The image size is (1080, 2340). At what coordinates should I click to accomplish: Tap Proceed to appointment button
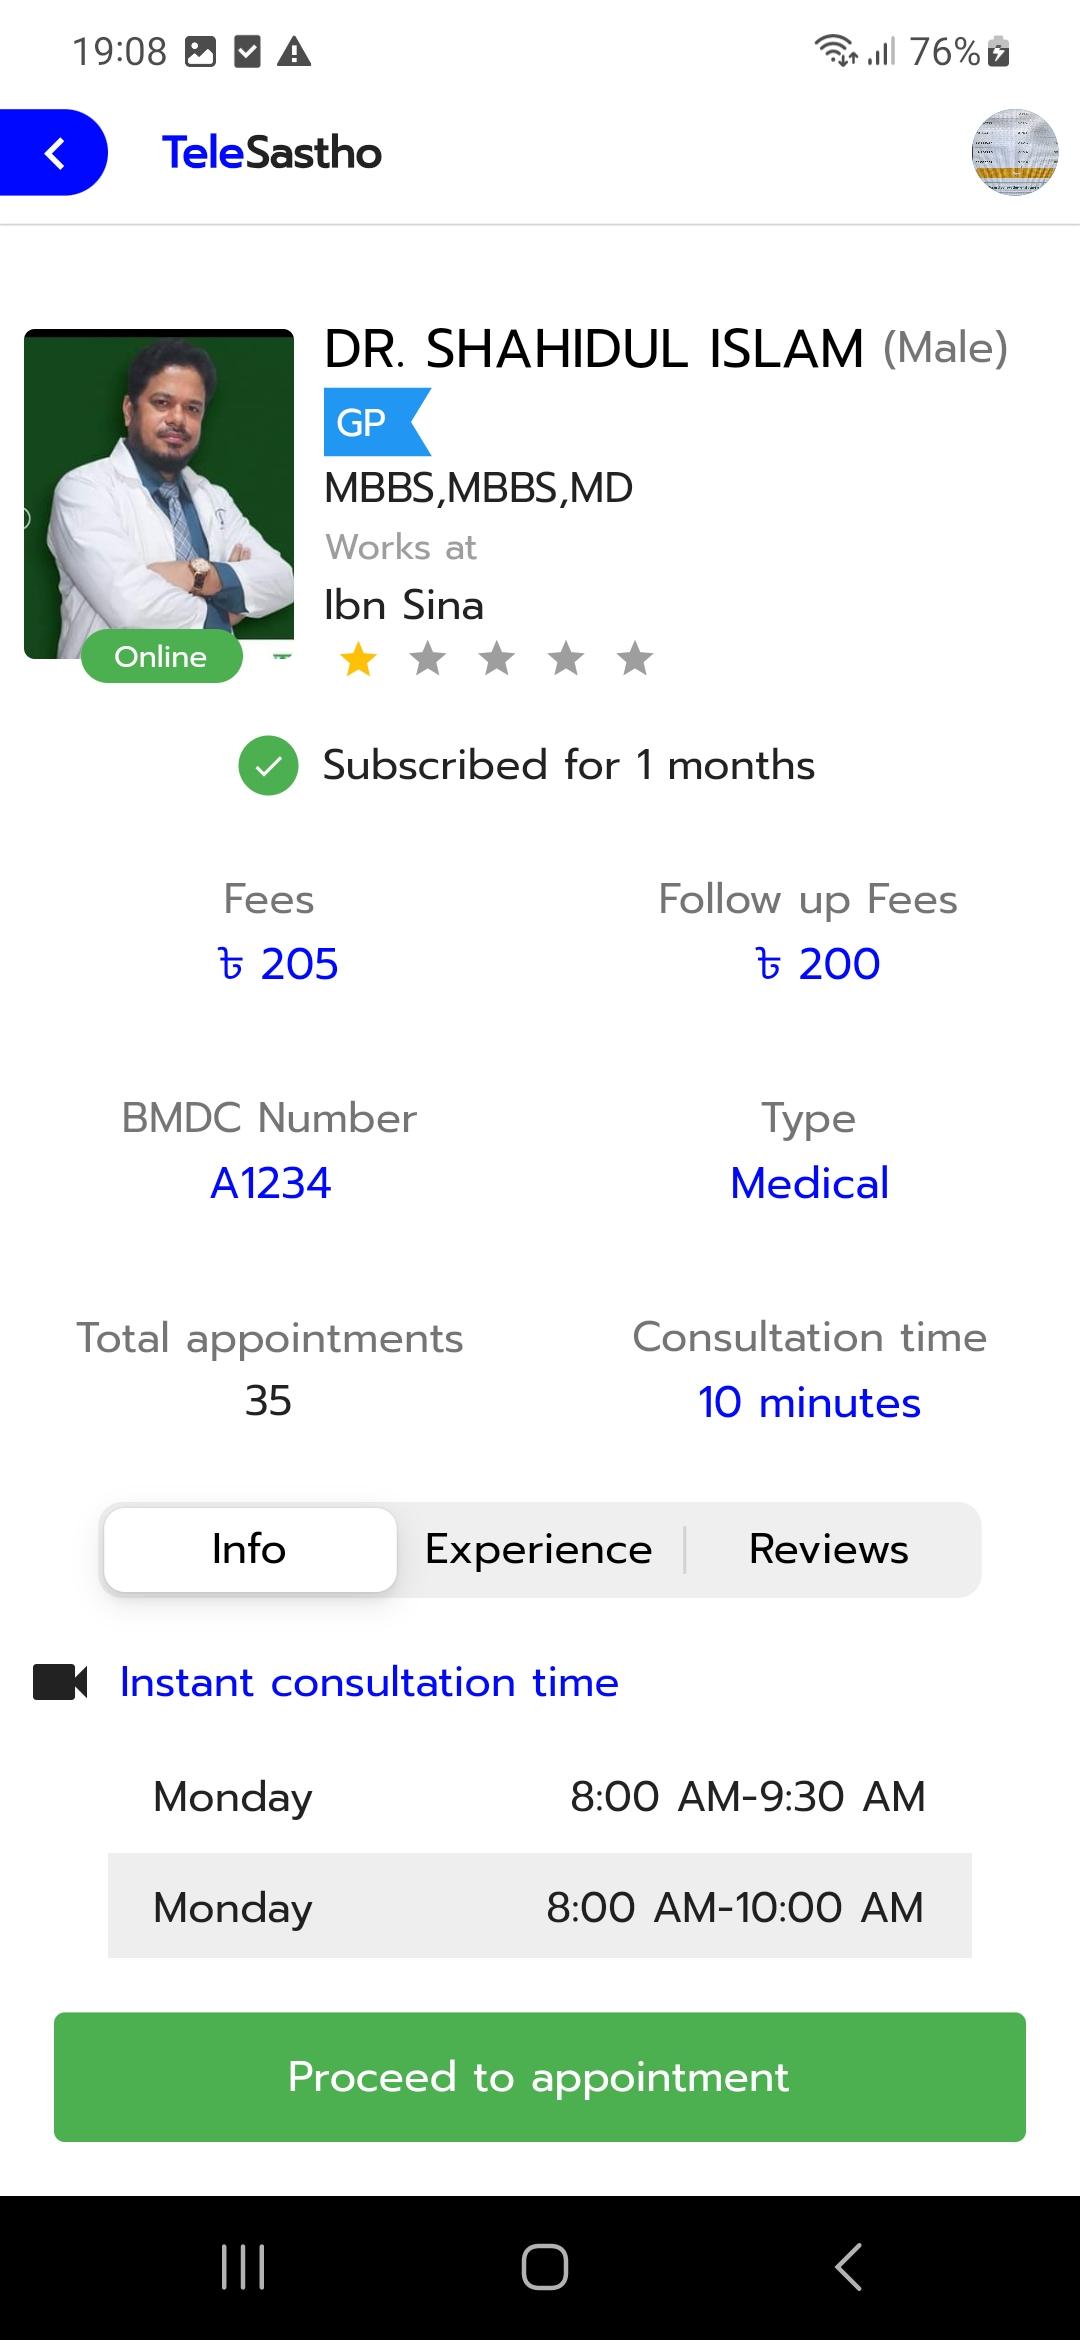pyautogui.click(x=540, y=2077)
